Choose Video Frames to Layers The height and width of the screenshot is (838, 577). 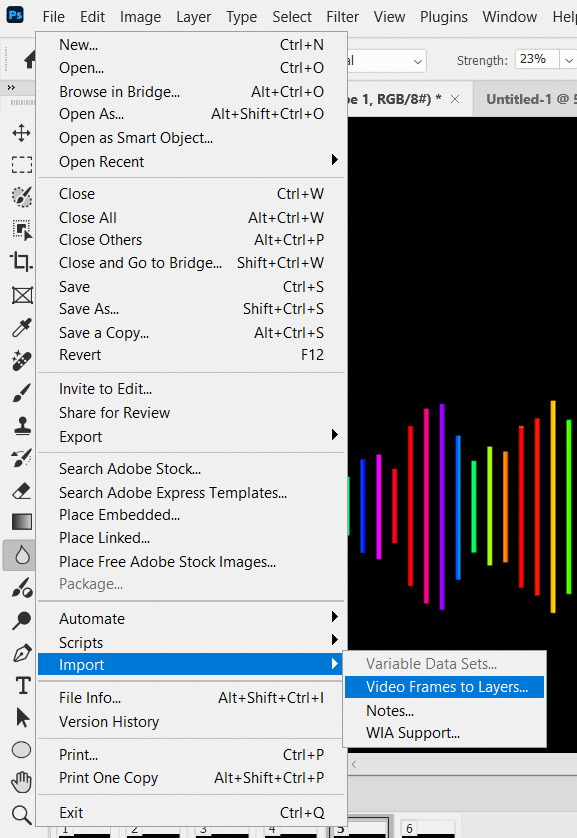pos(444,687)
